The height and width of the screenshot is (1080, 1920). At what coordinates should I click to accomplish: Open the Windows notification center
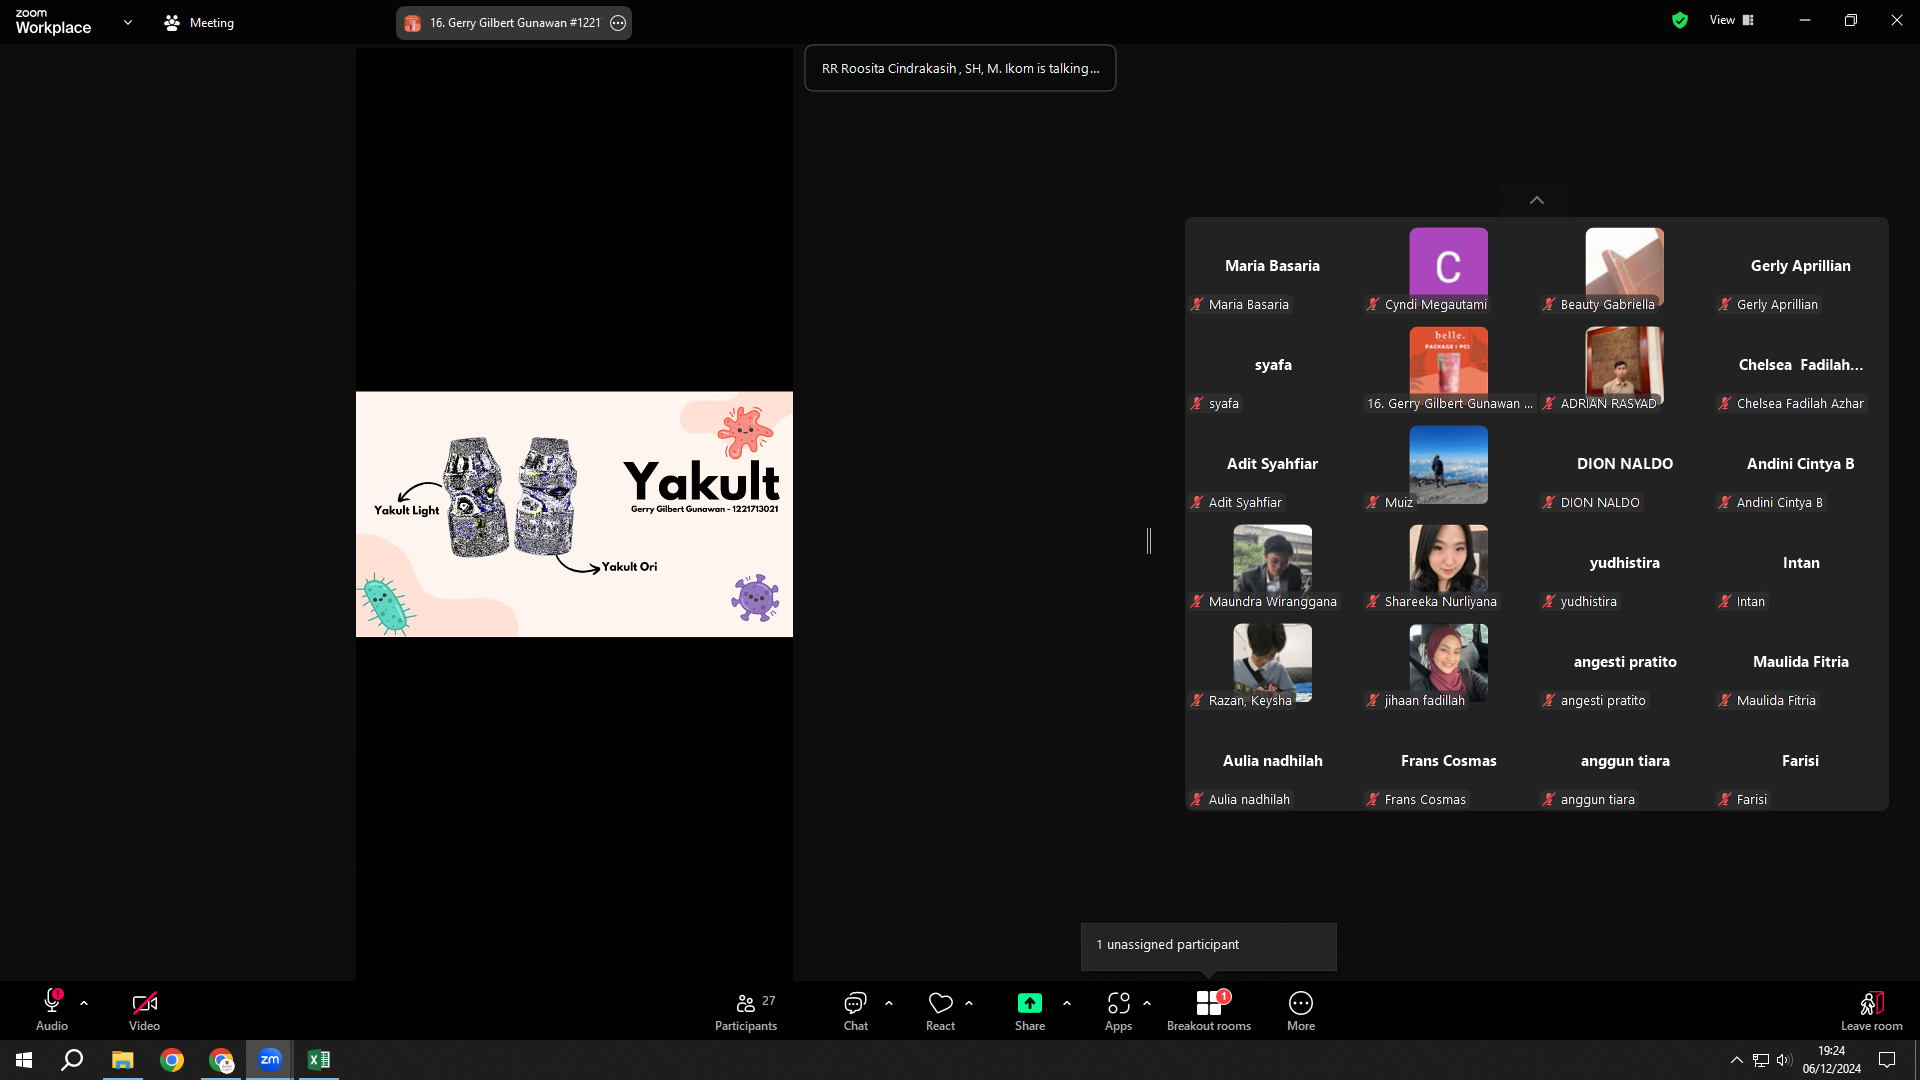point(1887,1060)
